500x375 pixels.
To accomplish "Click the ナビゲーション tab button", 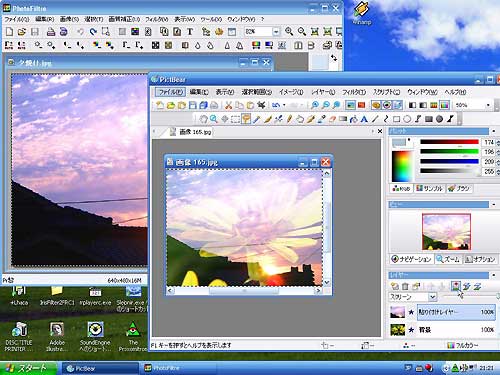I will (x=411, y=259).
